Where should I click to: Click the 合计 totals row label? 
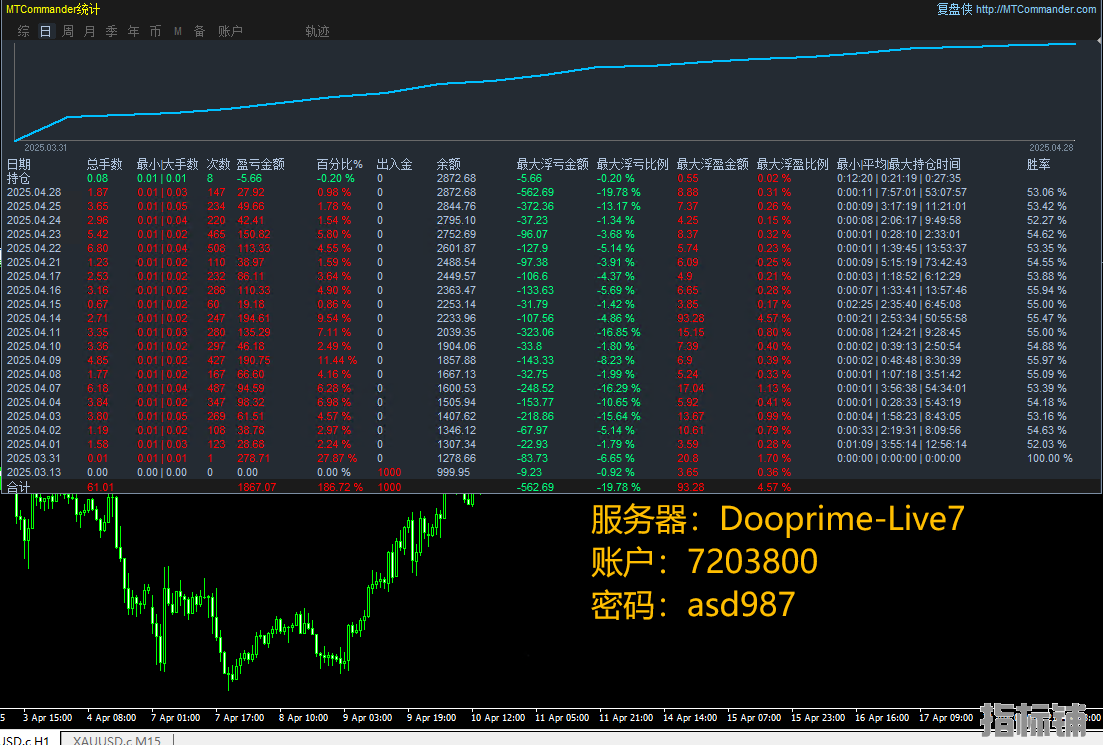19,487
